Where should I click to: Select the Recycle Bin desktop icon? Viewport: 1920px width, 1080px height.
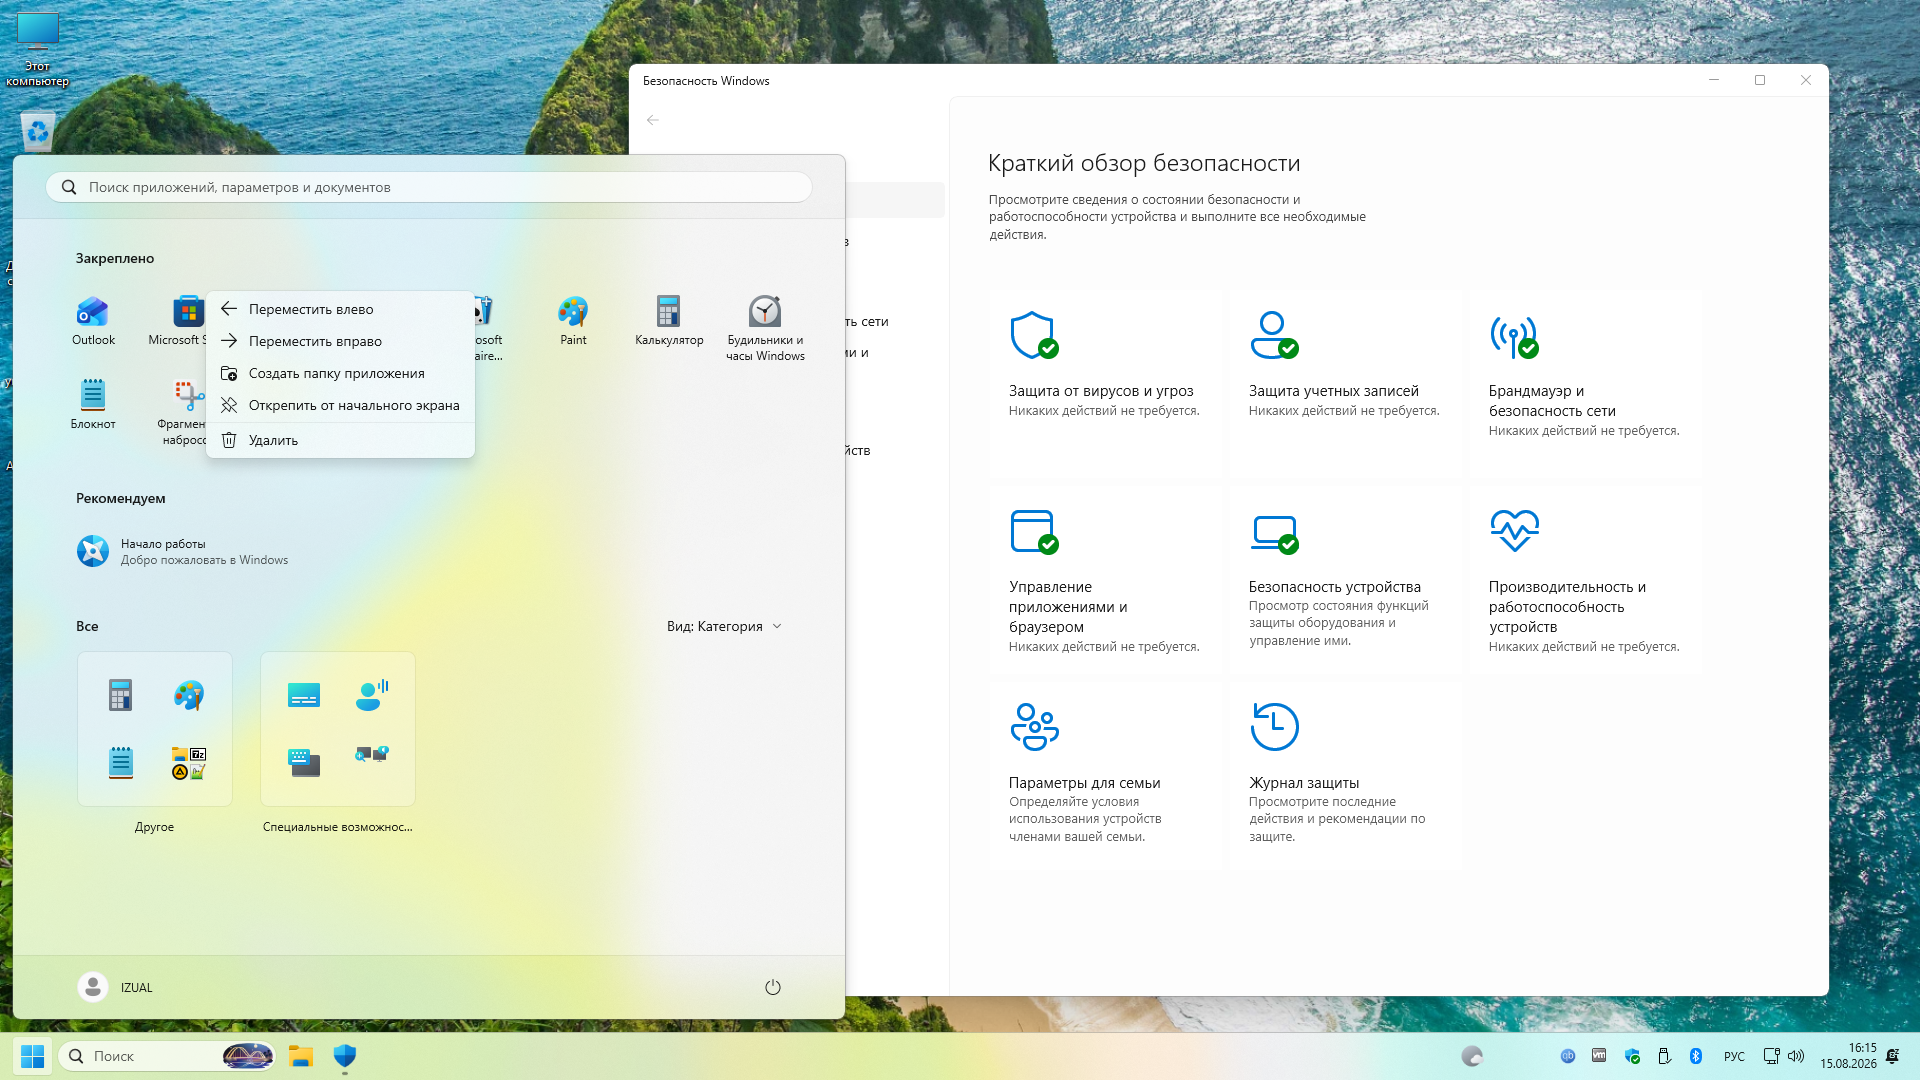point(38,130)
